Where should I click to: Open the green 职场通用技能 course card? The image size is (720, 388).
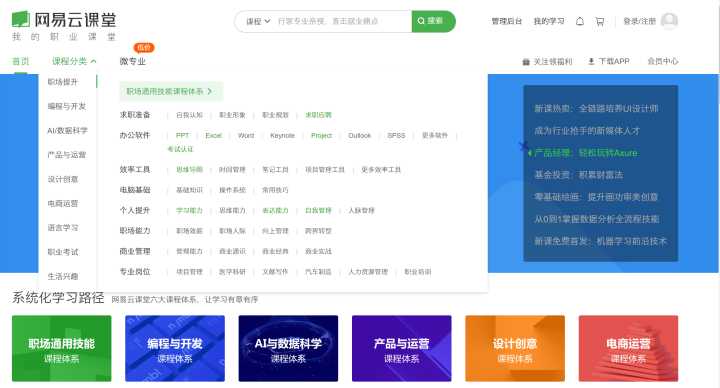click(62, 348)
